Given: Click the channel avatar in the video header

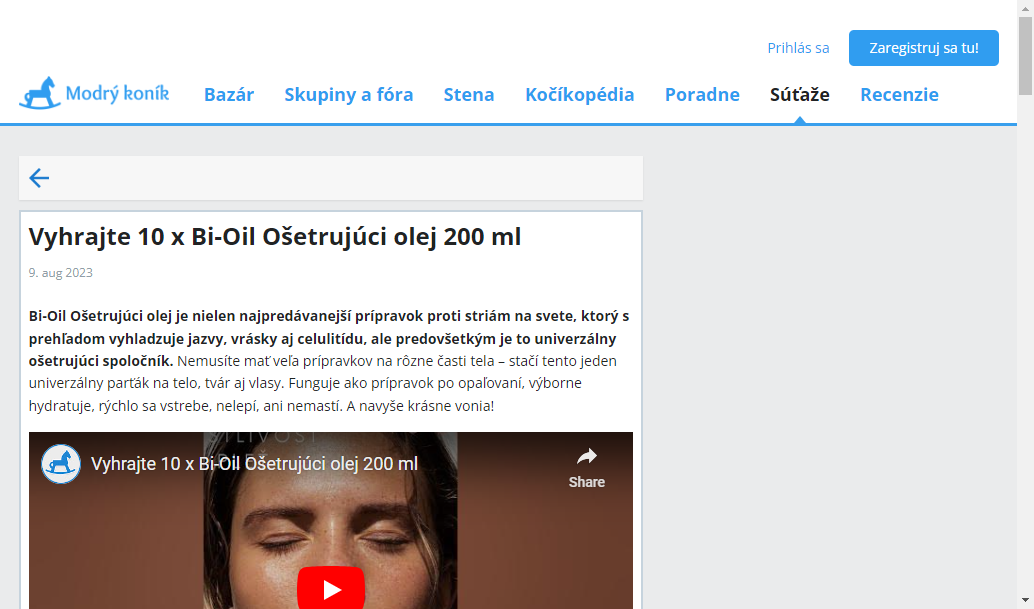Looking at the screenshot, I should point(61,464).
